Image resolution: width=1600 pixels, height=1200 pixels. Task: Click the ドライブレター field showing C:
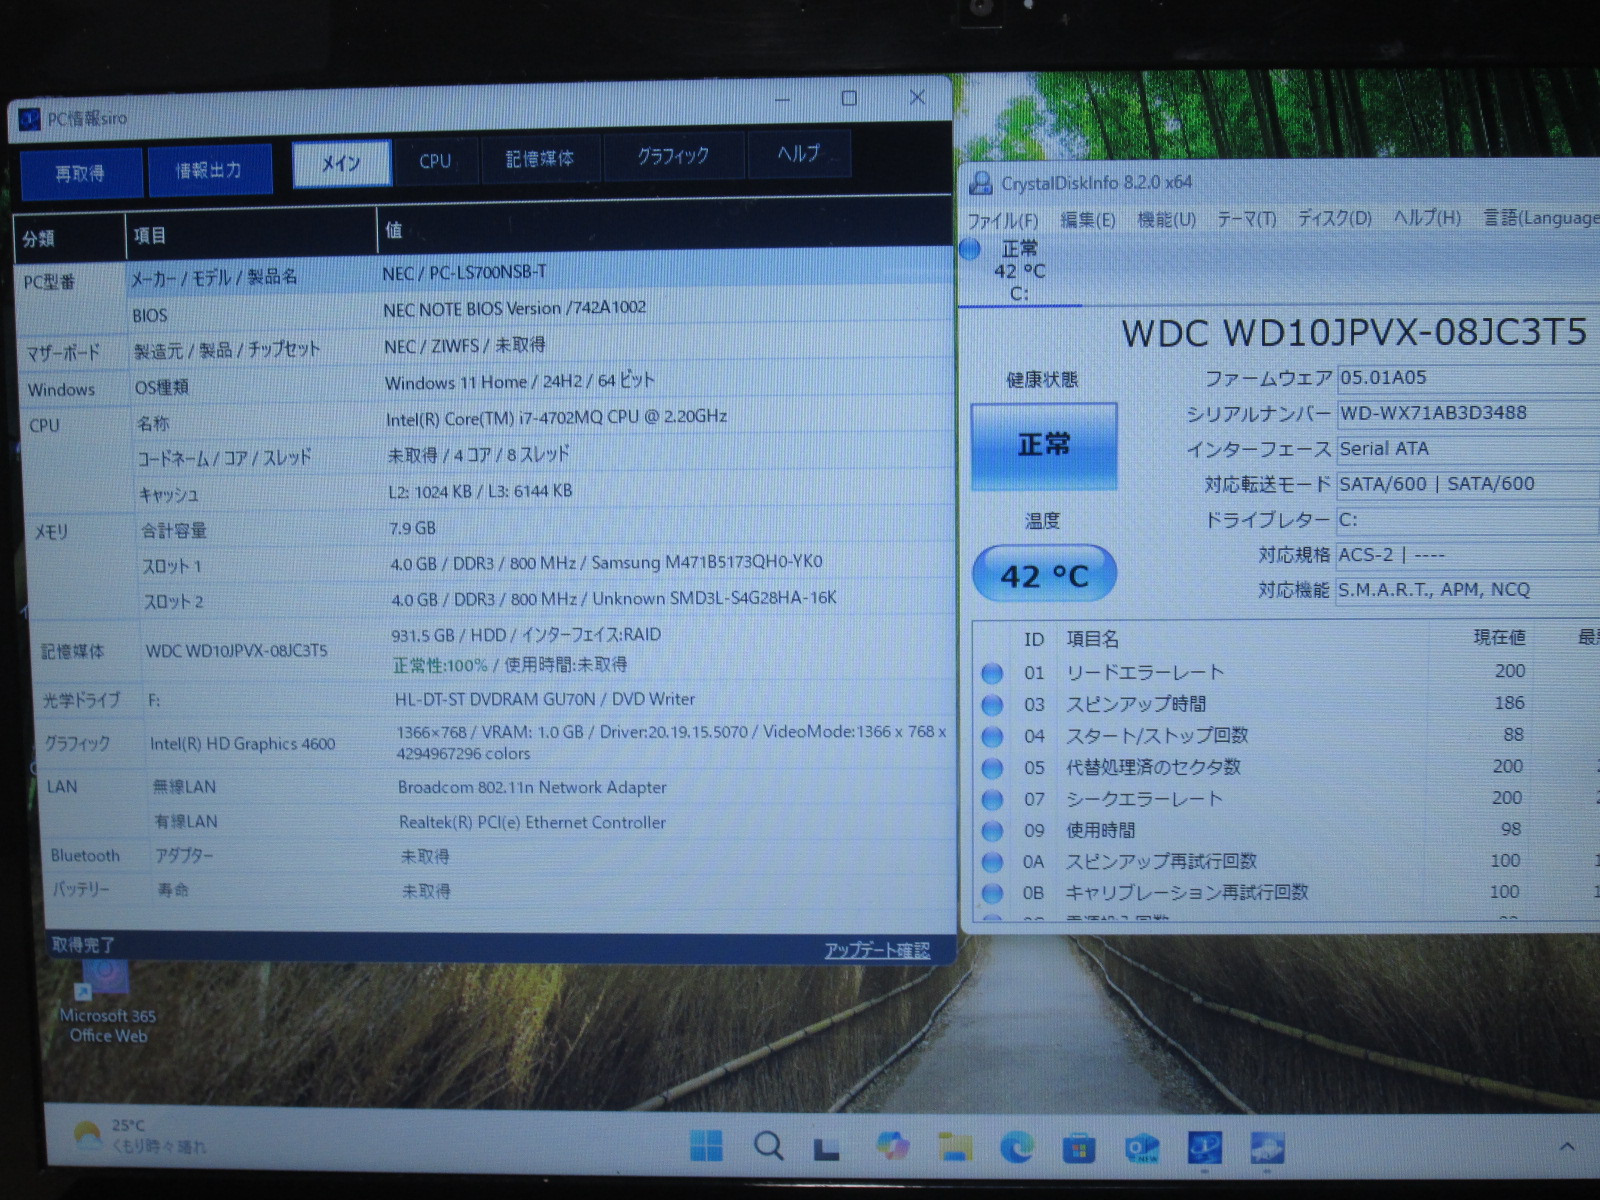pos(1468,520)
